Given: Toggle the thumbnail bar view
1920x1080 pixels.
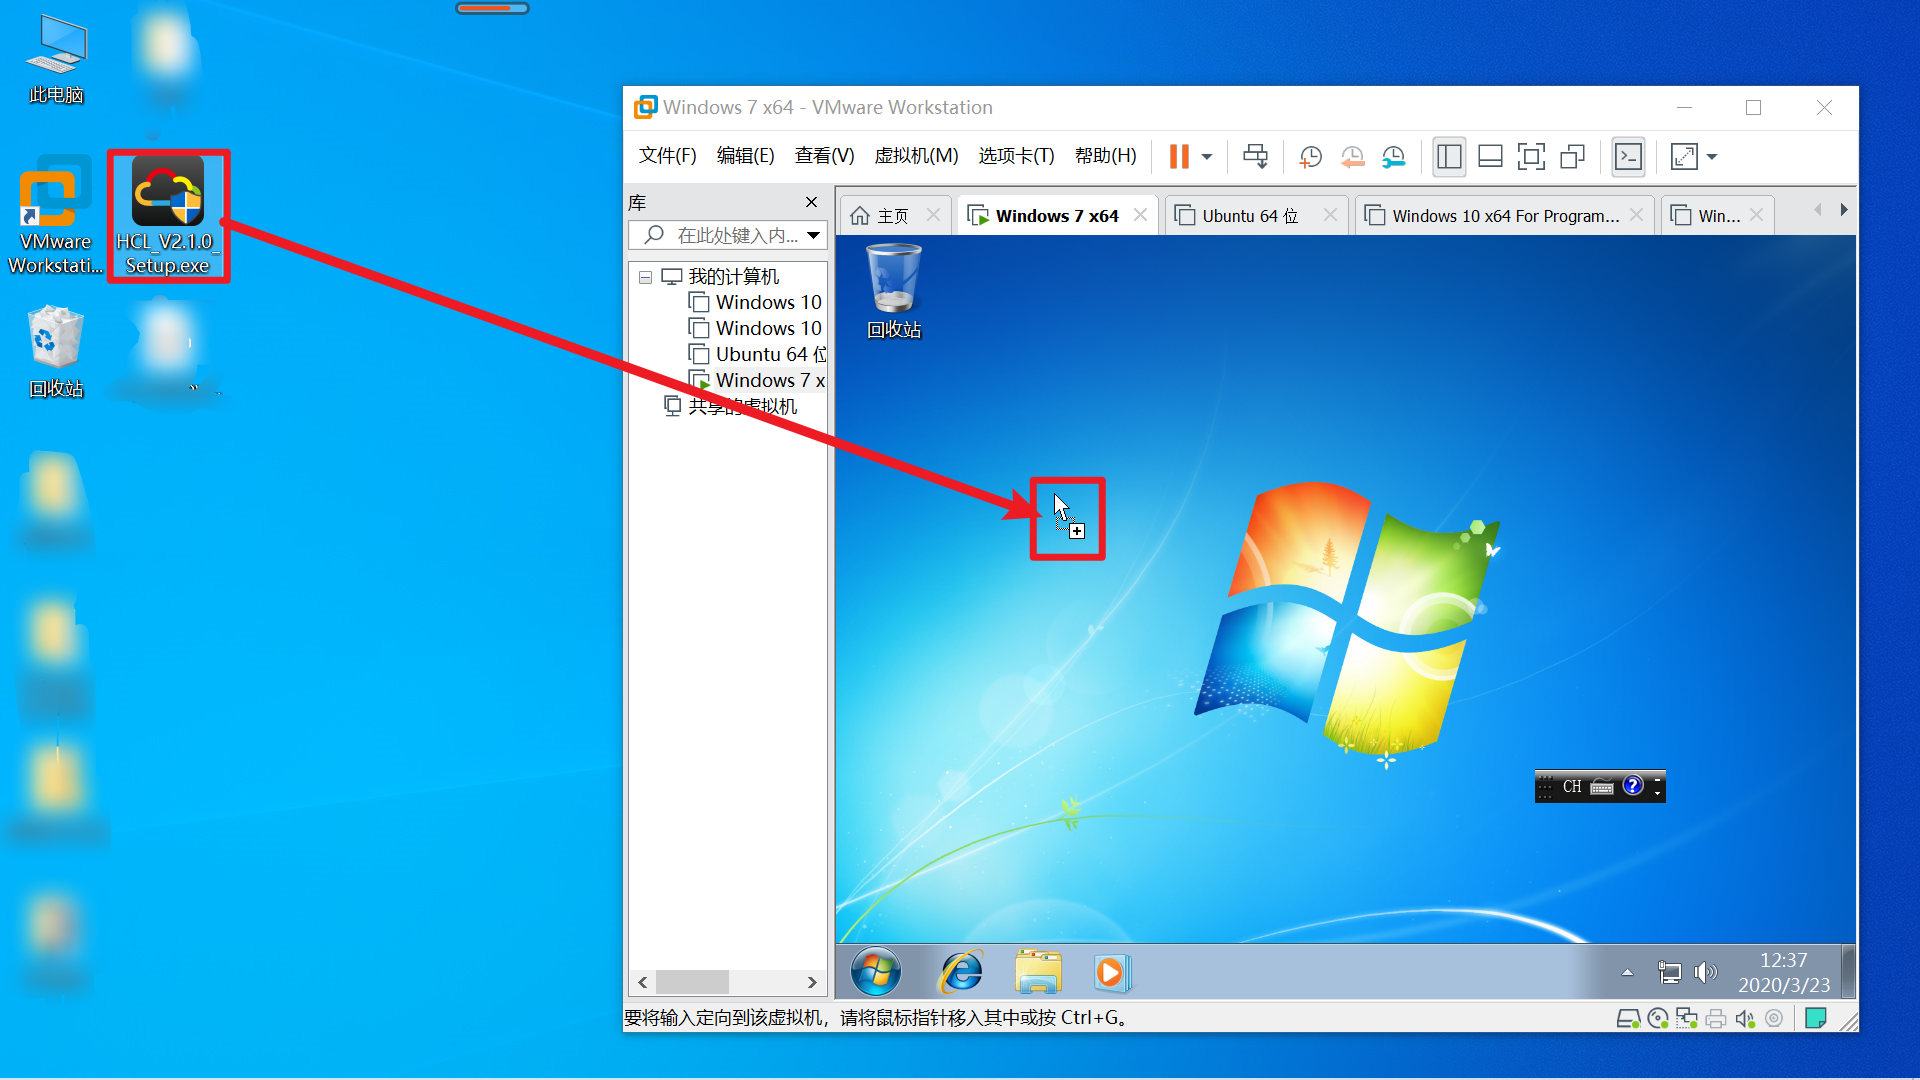Looking at the screenshot, I should click(1490, 156).
